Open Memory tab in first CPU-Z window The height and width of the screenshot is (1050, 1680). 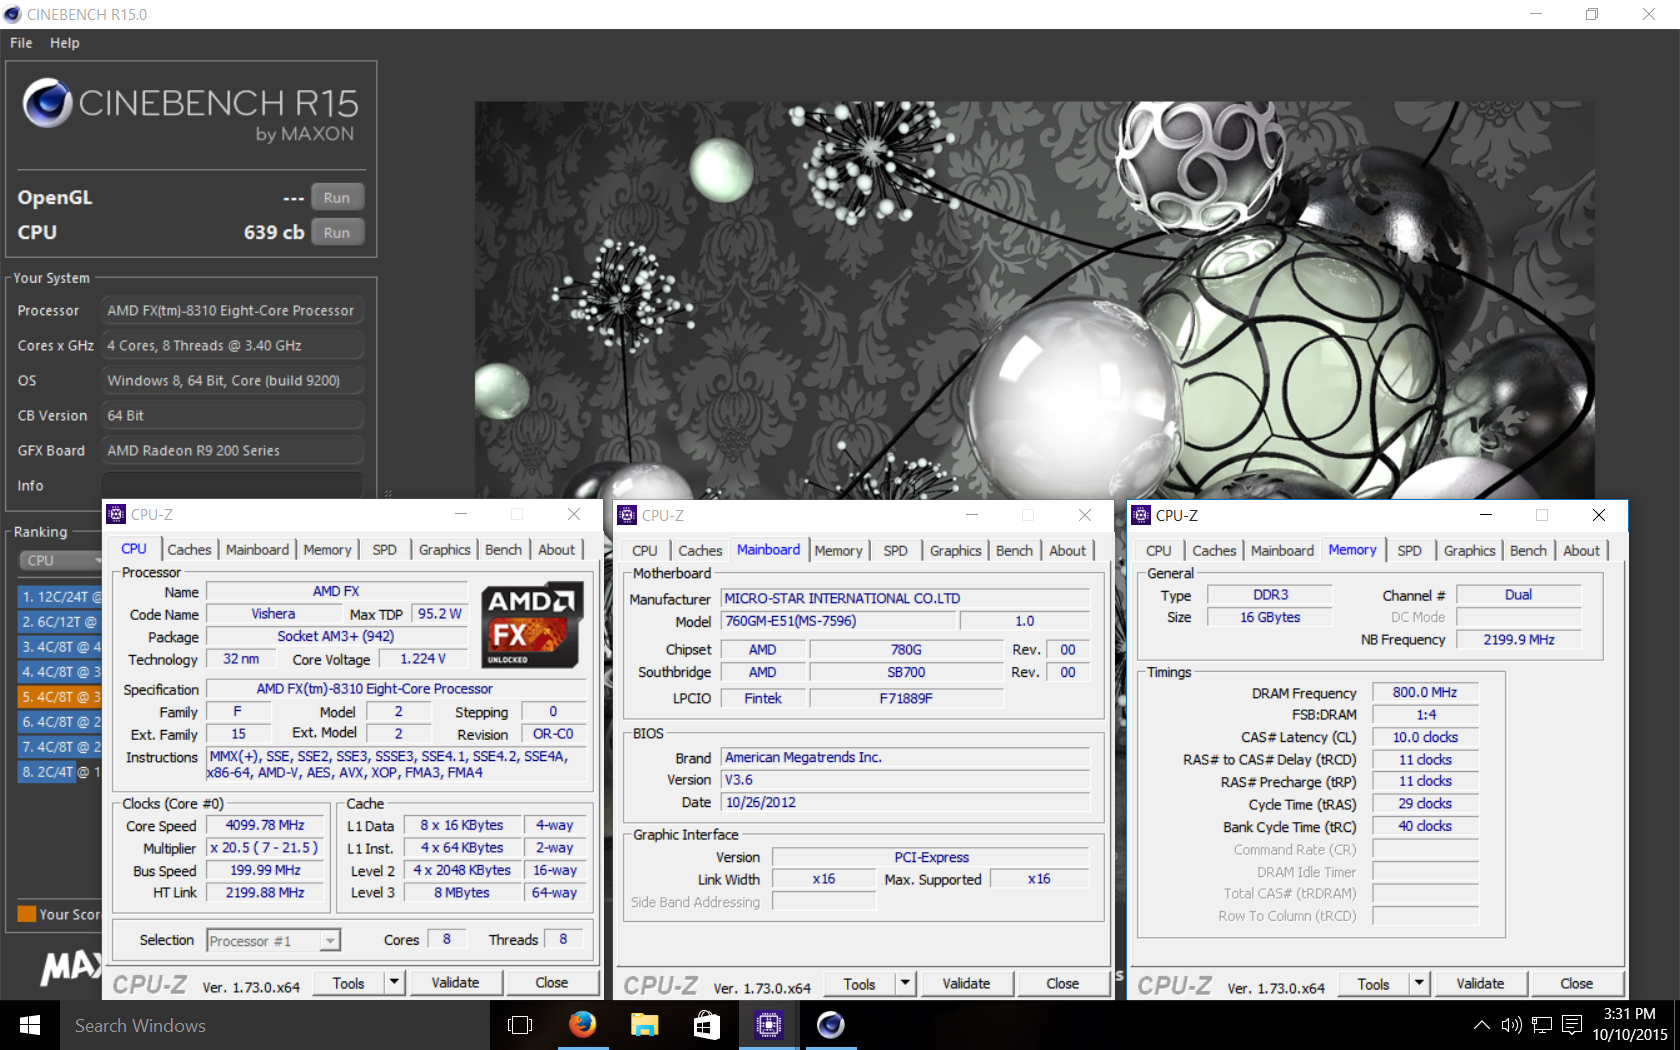pyautogui.click(x=327, y=550)
